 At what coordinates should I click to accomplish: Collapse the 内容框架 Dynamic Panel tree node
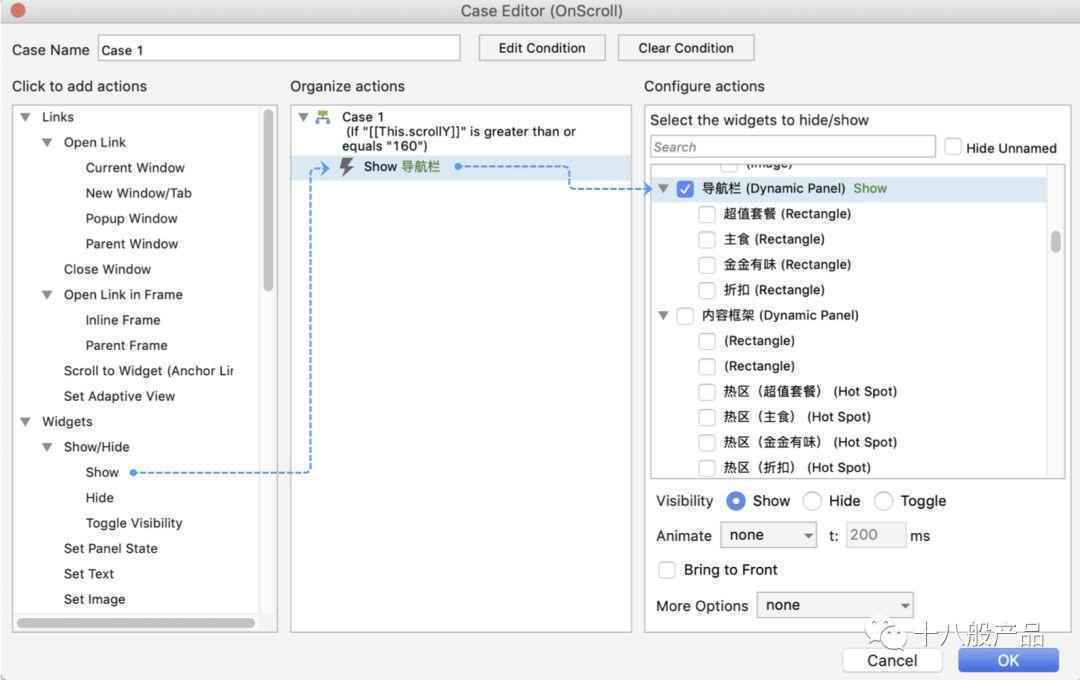(663, 316)
